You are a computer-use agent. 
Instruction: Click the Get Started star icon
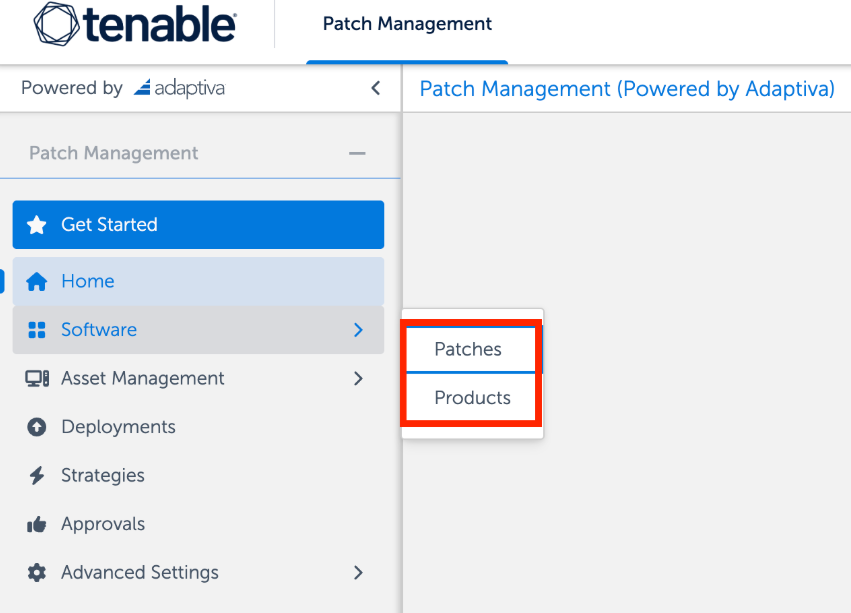tap(37, 225)
